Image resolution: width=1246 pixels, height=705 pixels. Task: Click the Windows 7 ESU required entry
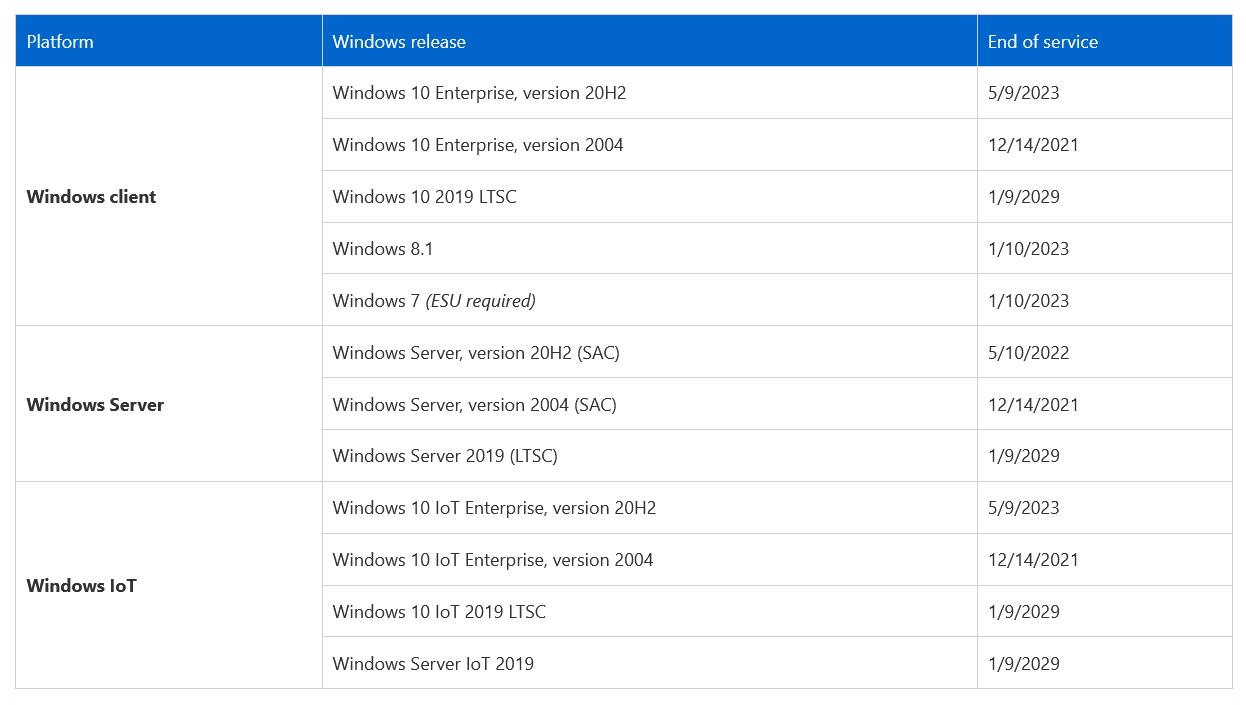[x=649, y=300]
